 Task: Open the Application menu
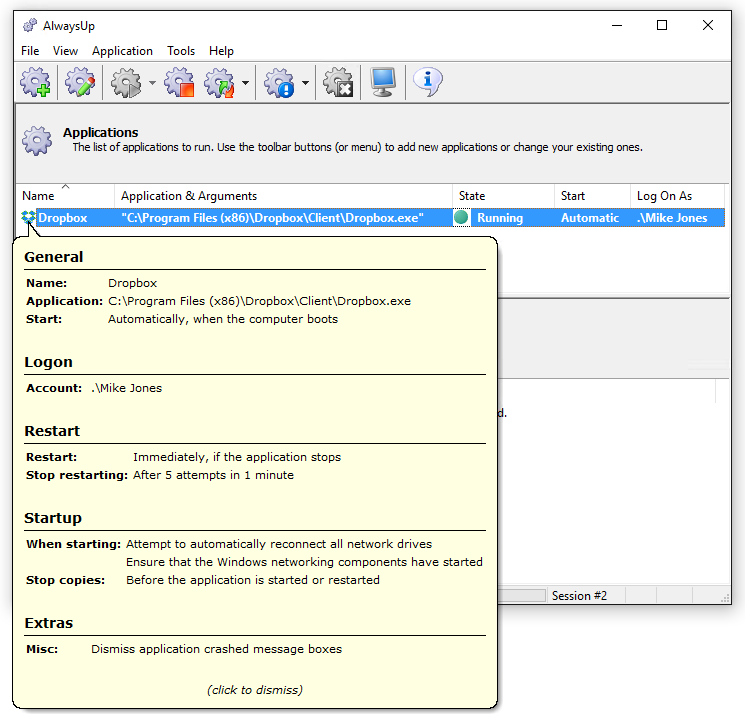coord(122,51)
